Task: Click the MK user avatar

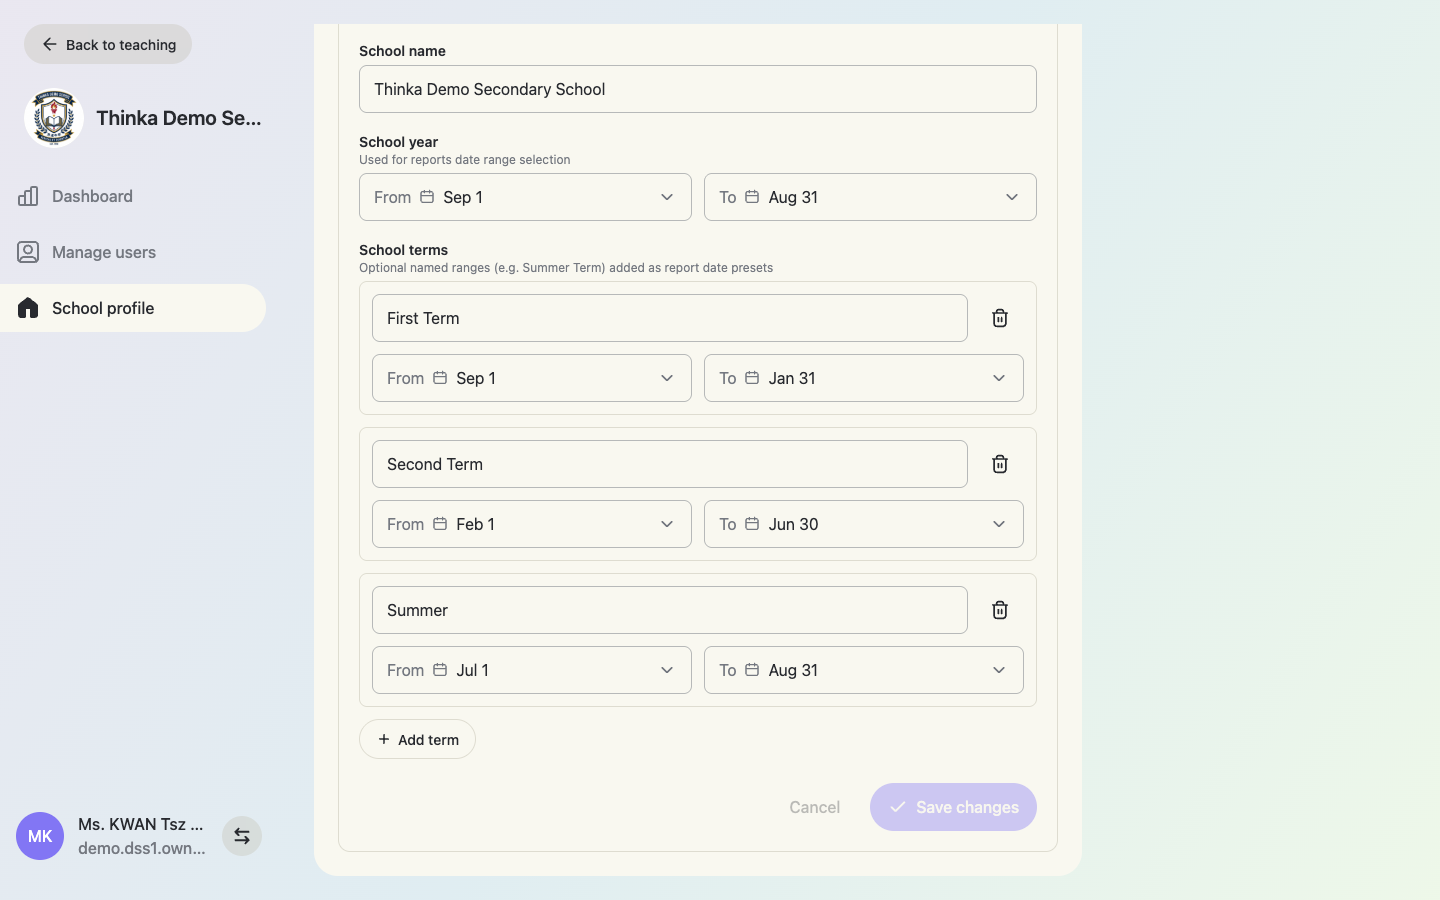Action: [x=40, y=836]
